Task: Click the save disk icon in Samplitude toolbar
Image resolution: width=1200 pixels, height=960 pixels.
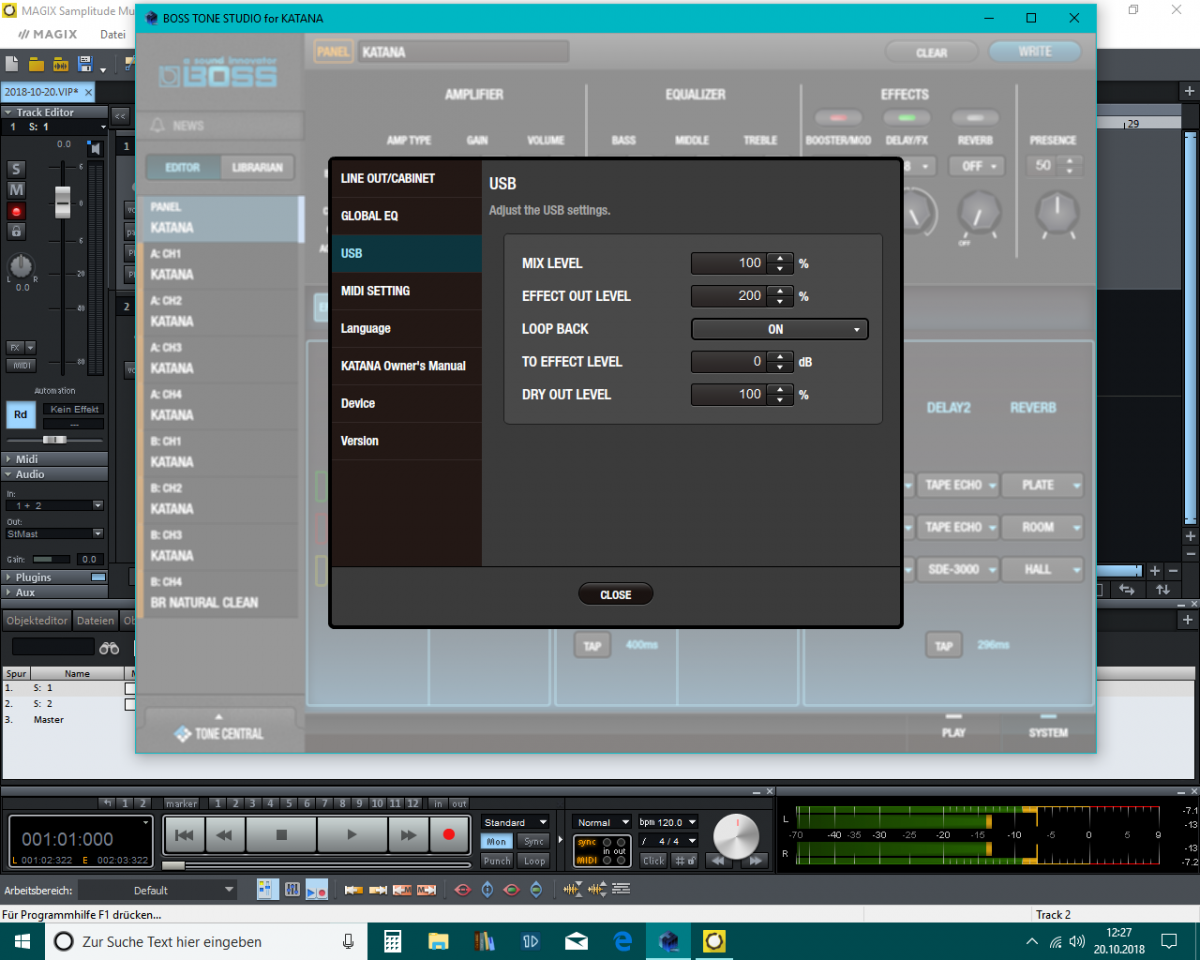Action: (x=84, y=64)
